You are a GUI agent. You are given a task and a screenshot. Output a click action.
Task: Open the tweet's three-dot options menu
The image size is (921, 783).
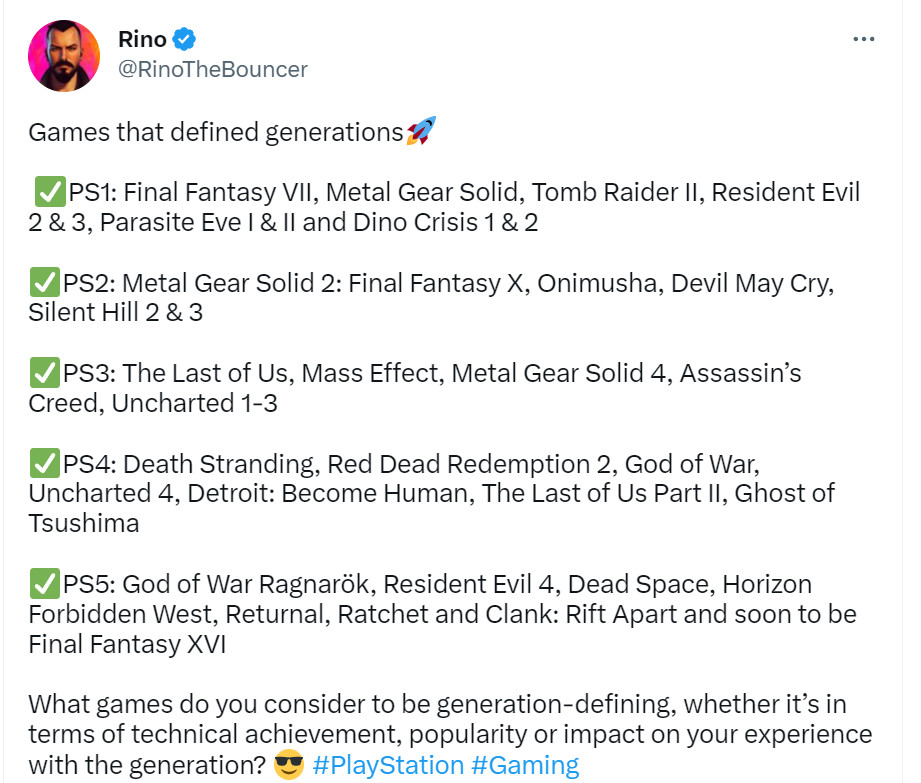[x=863, y=38]
